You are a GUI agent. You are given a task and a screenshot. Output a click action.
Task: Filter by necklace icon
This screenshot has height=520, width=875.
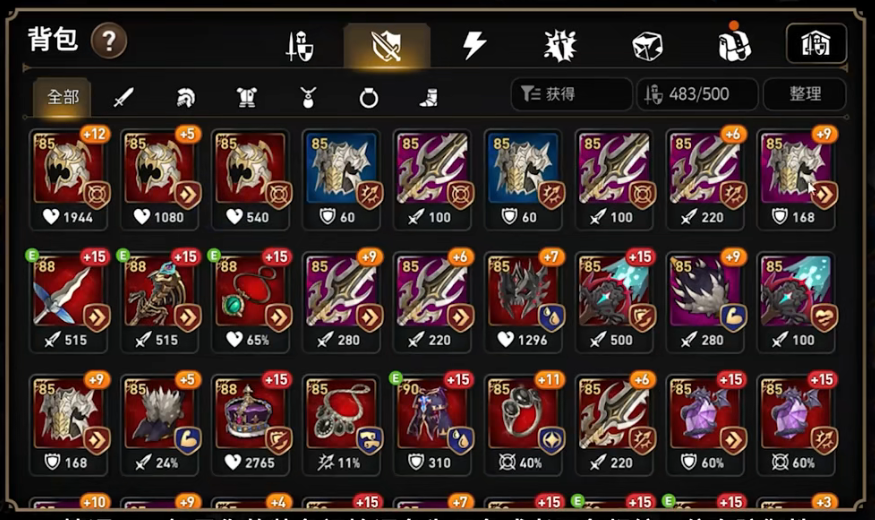[308, 98]
